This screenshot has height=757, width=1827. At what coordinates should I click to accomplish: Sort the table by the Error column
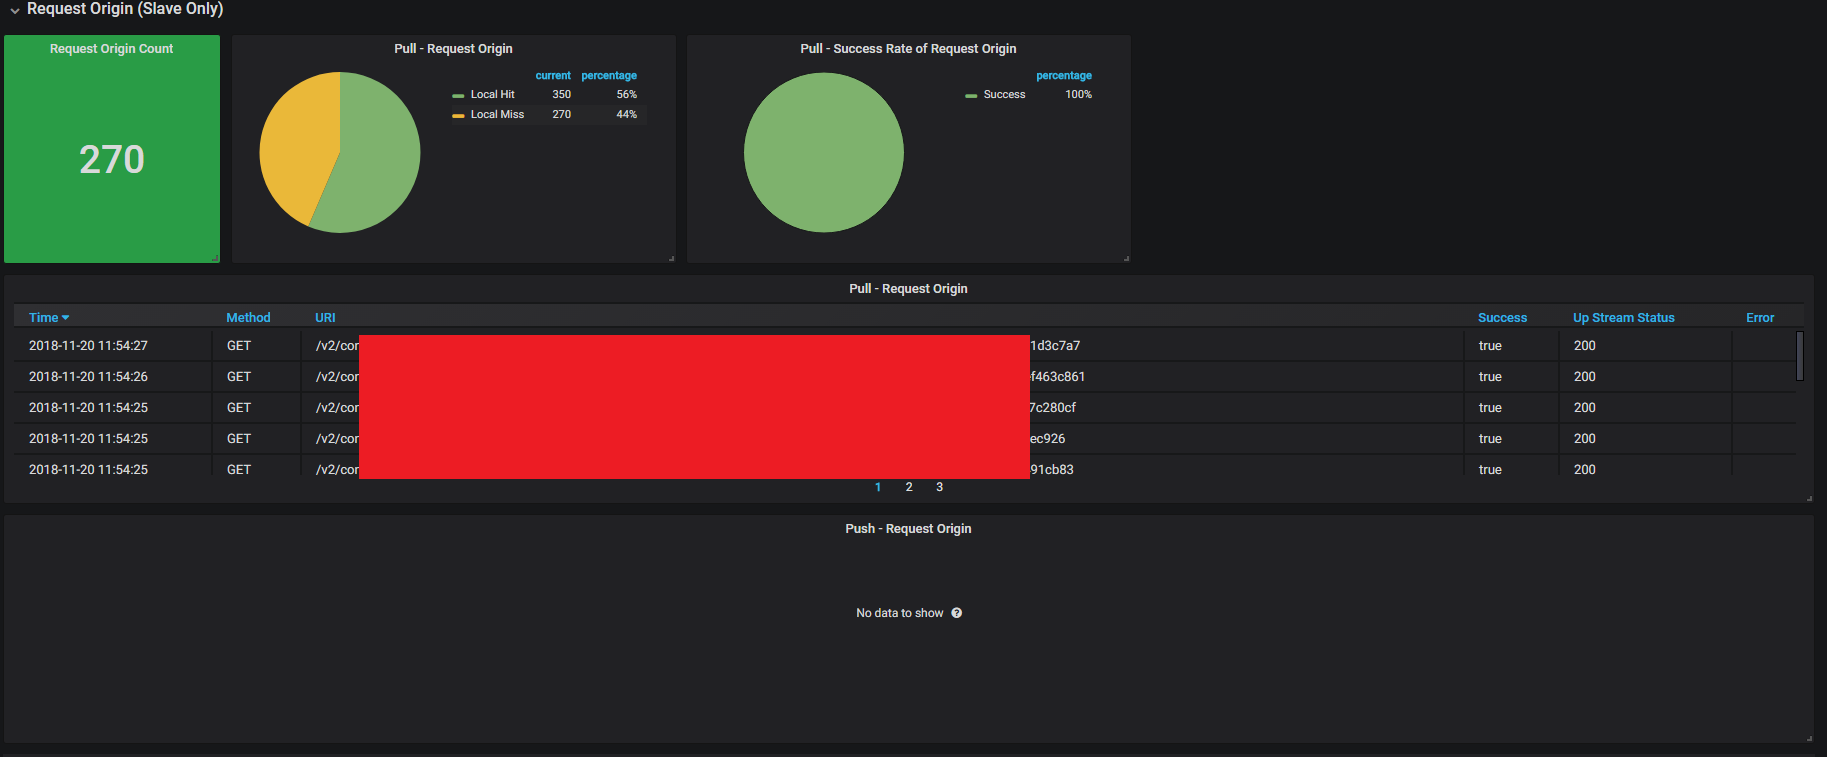[x=1760, y=318]
